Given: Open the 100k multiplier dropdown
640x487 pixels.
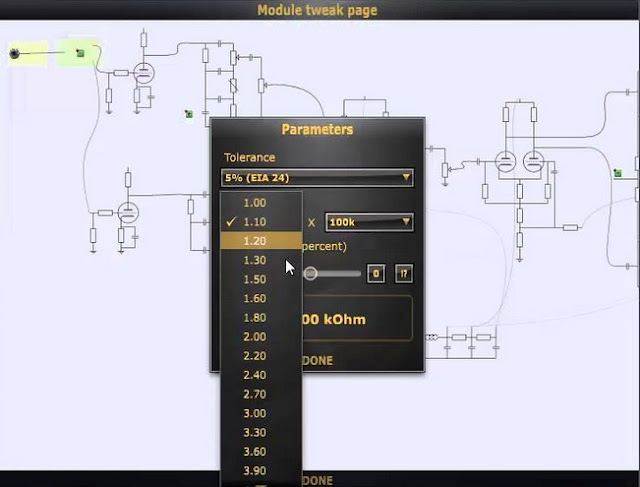Looking at the screenshot, I should pos(369,222).
